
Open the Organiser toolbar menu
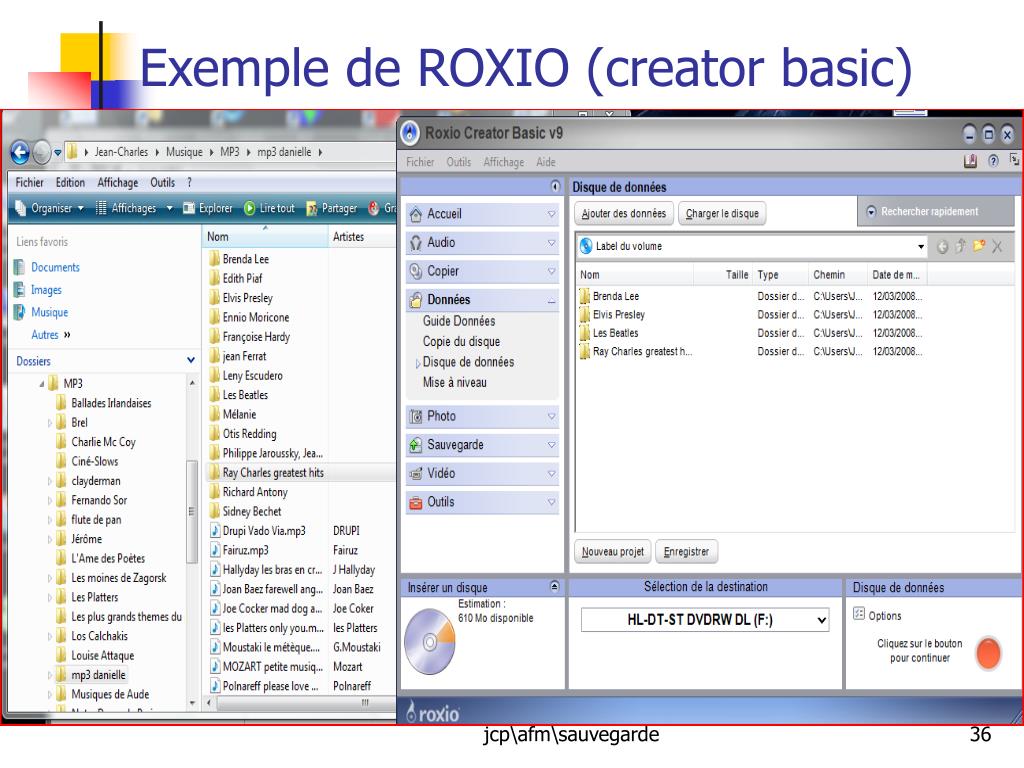point(50,208)
